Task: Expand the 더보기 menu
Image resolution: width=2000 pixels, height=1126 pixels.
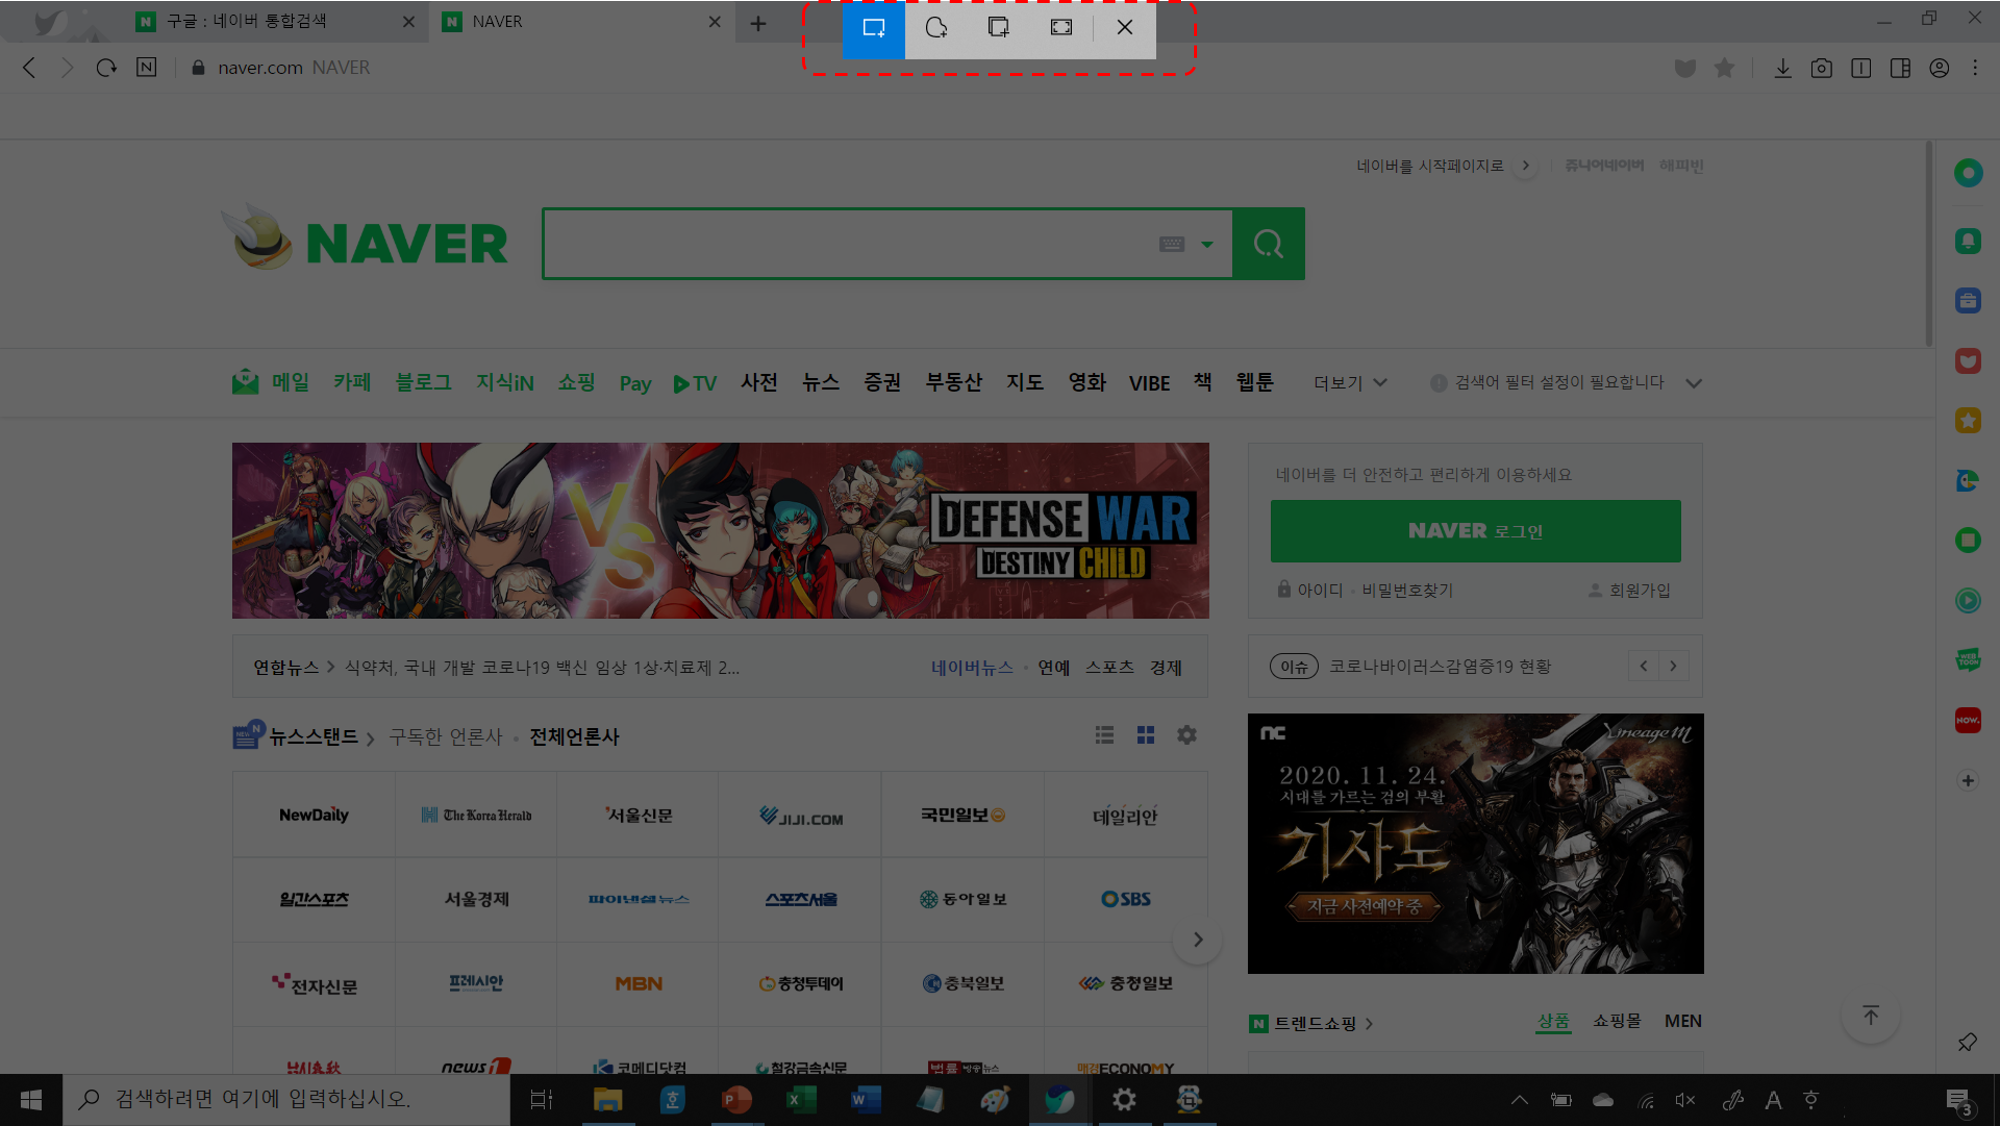Action: pos(1349,383)
